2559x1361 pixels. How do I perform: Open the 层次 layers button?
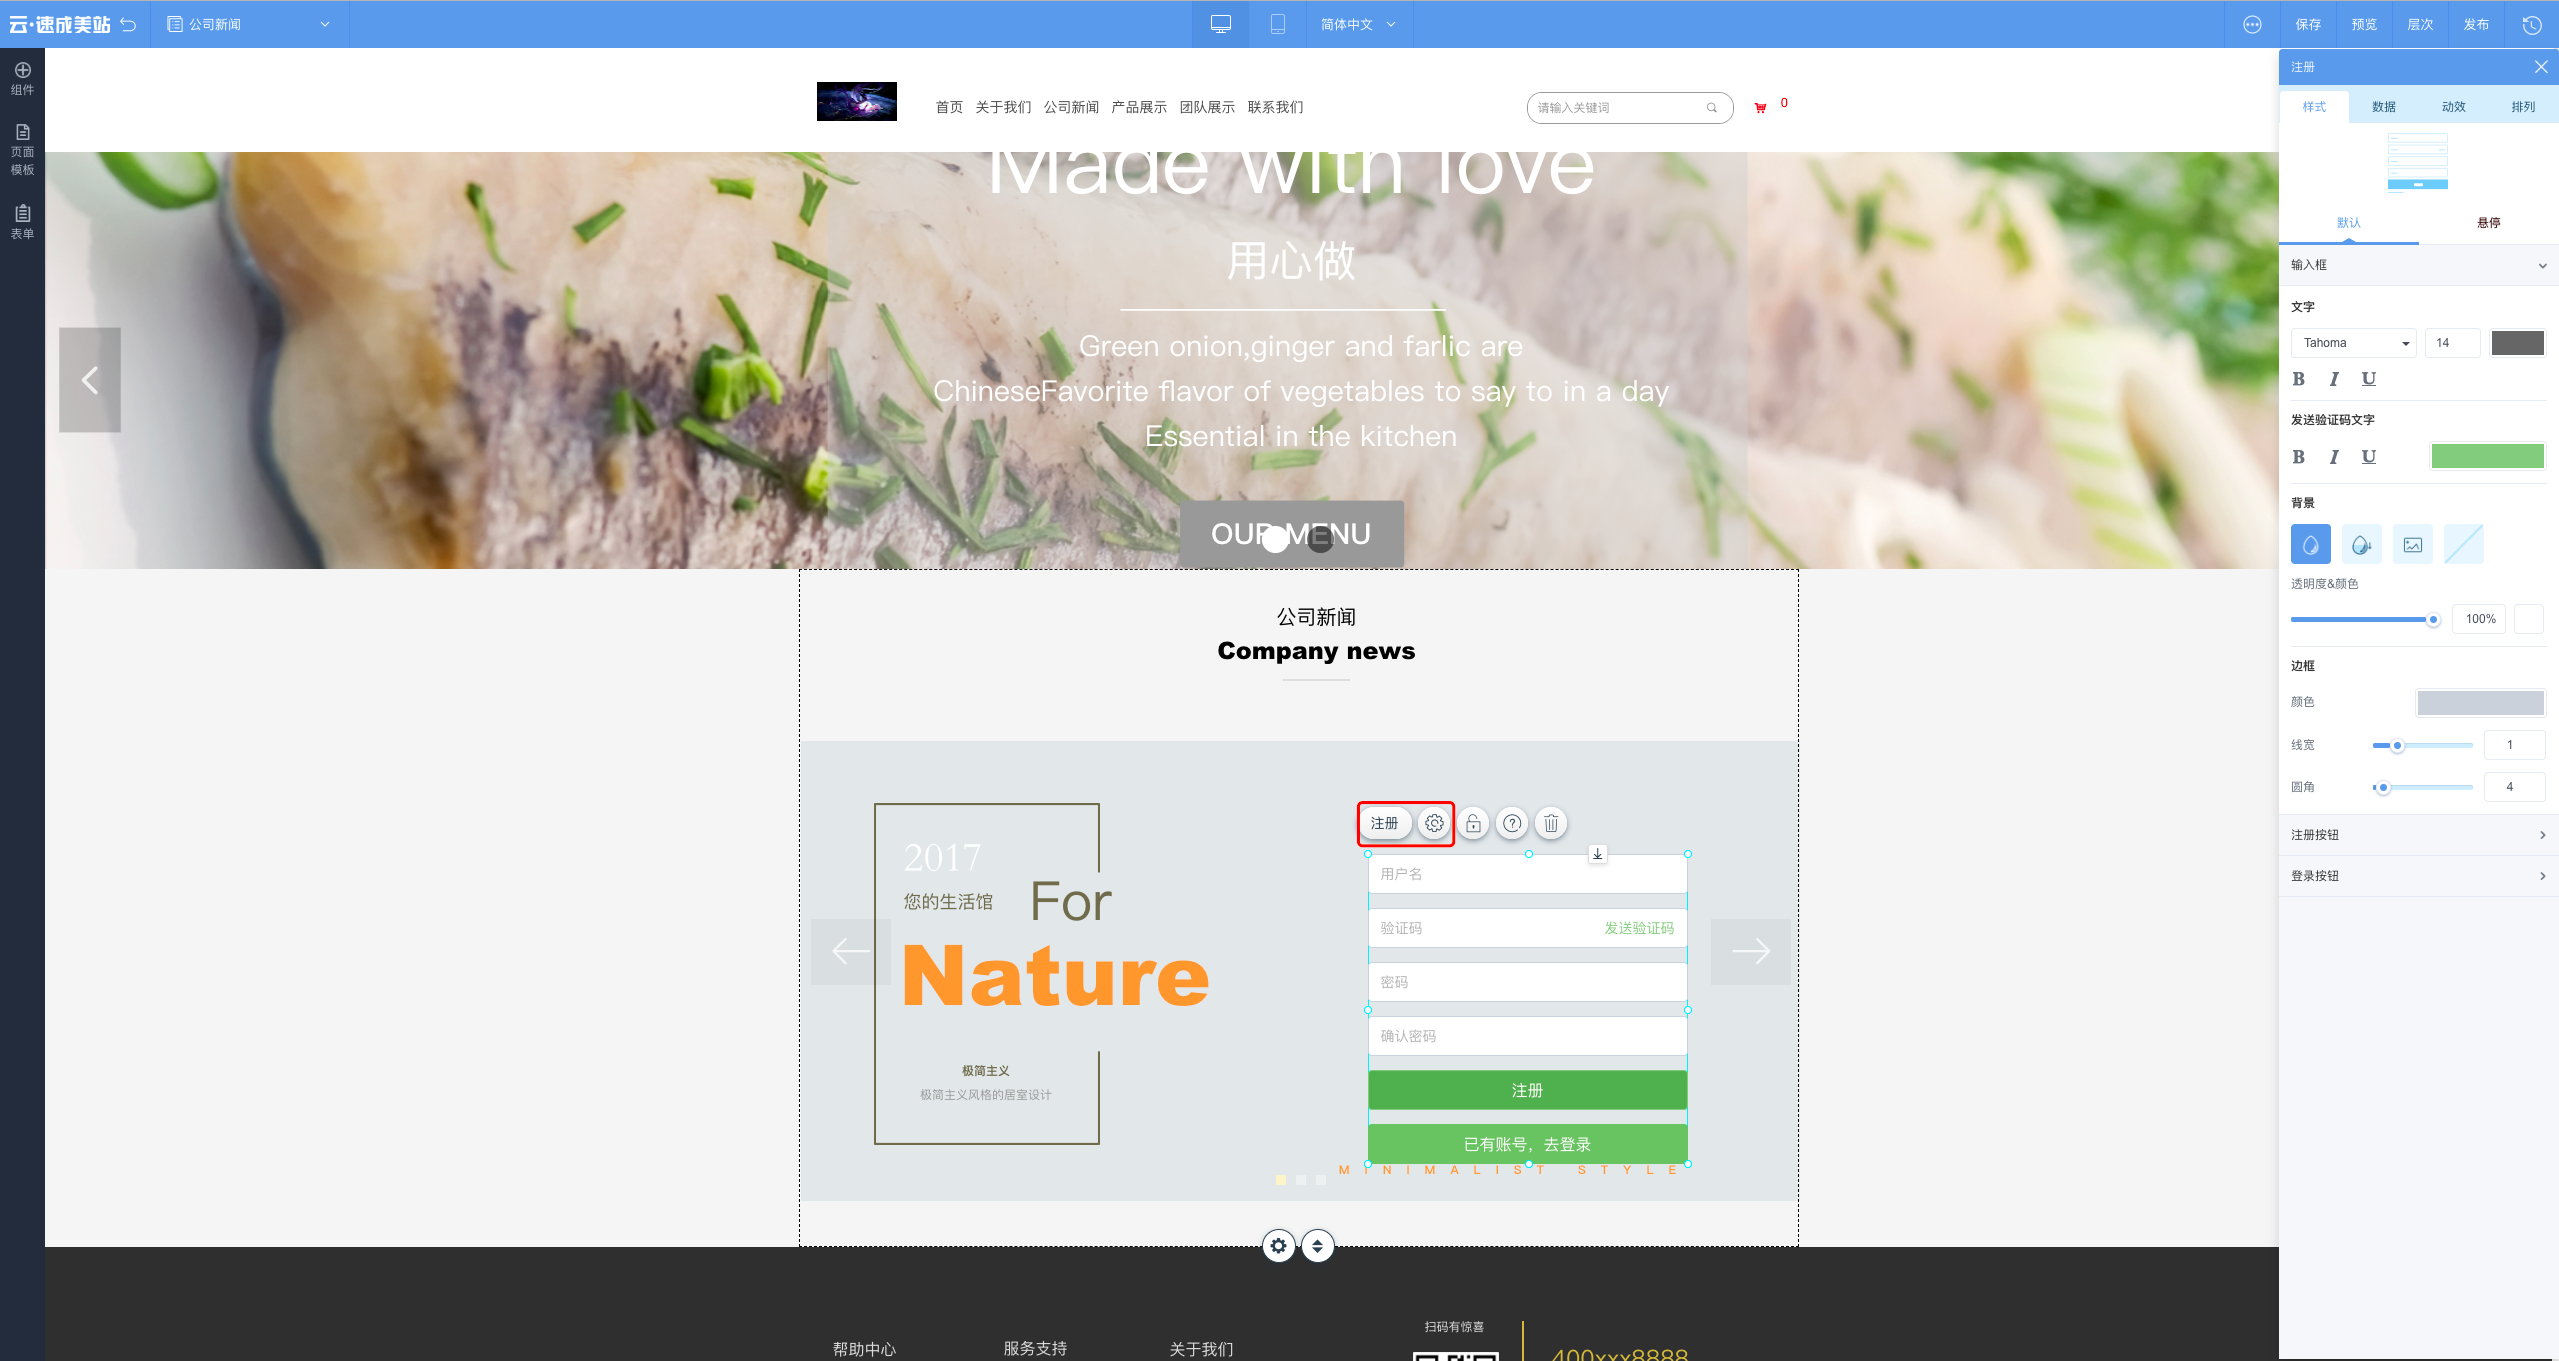2420,24
